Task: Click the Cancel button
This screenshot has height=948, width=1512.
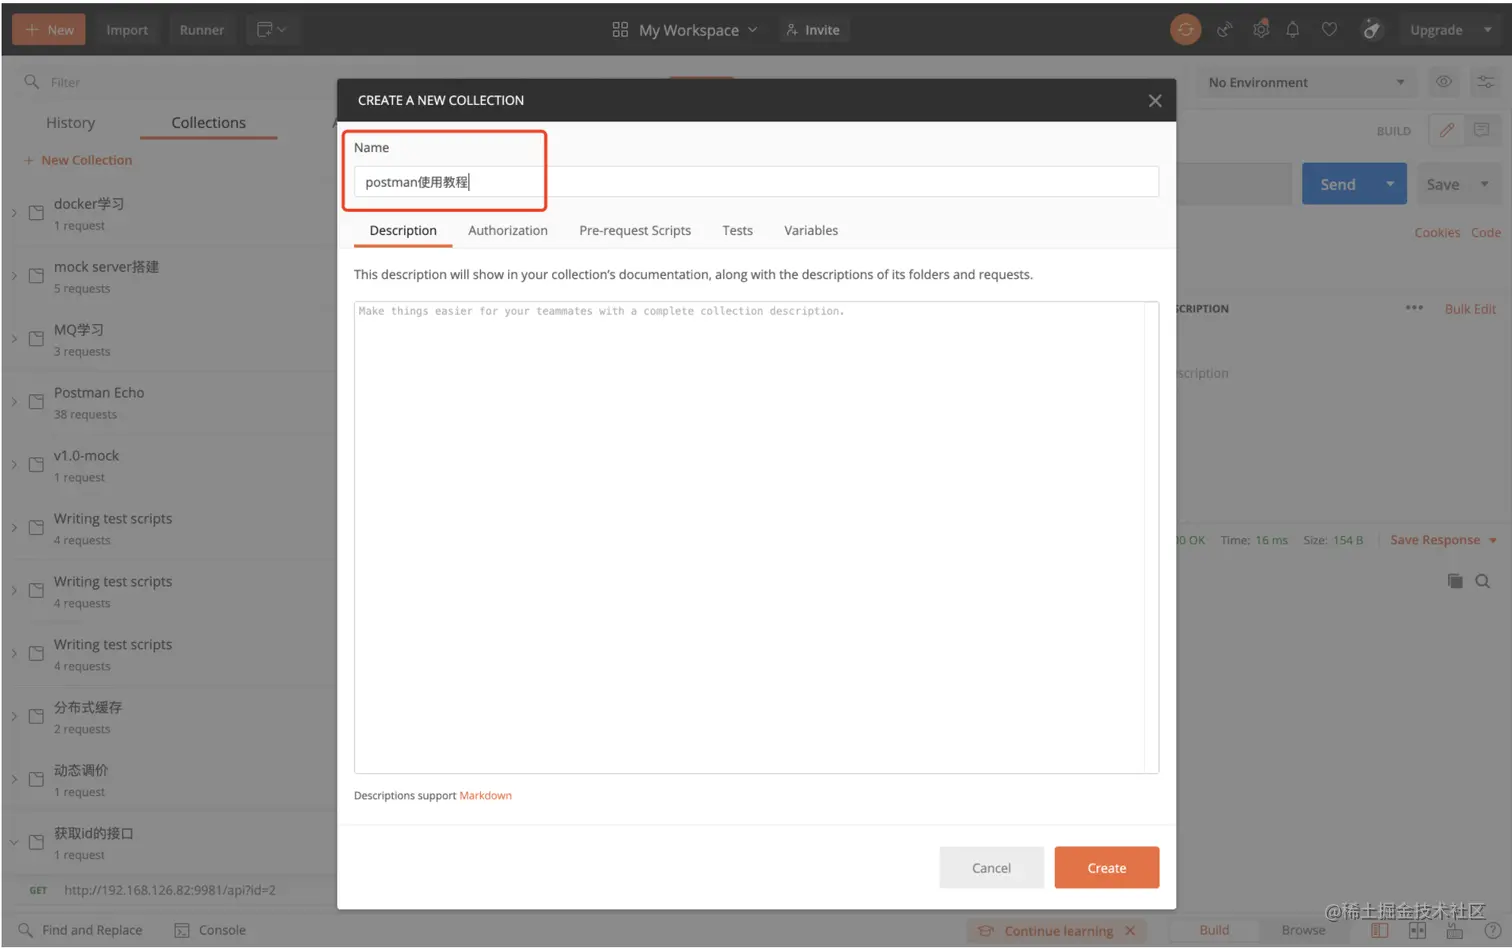Action: click(x=991, y=868)
